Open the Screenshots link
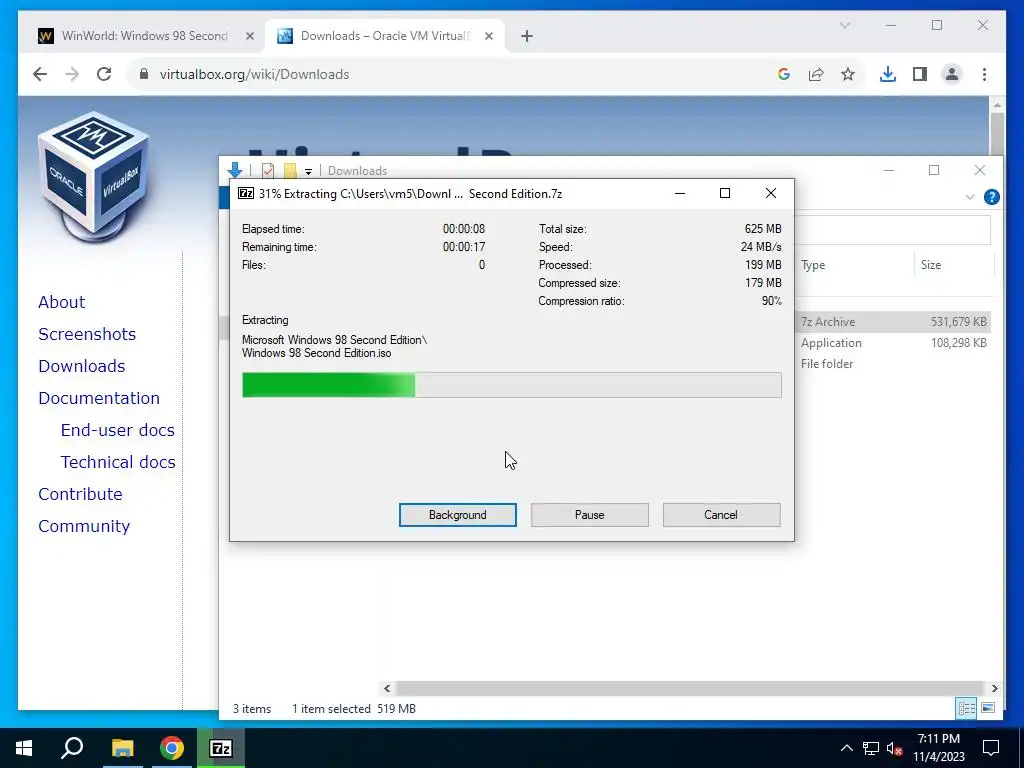Screen dimensions: 1024x768 87,334
